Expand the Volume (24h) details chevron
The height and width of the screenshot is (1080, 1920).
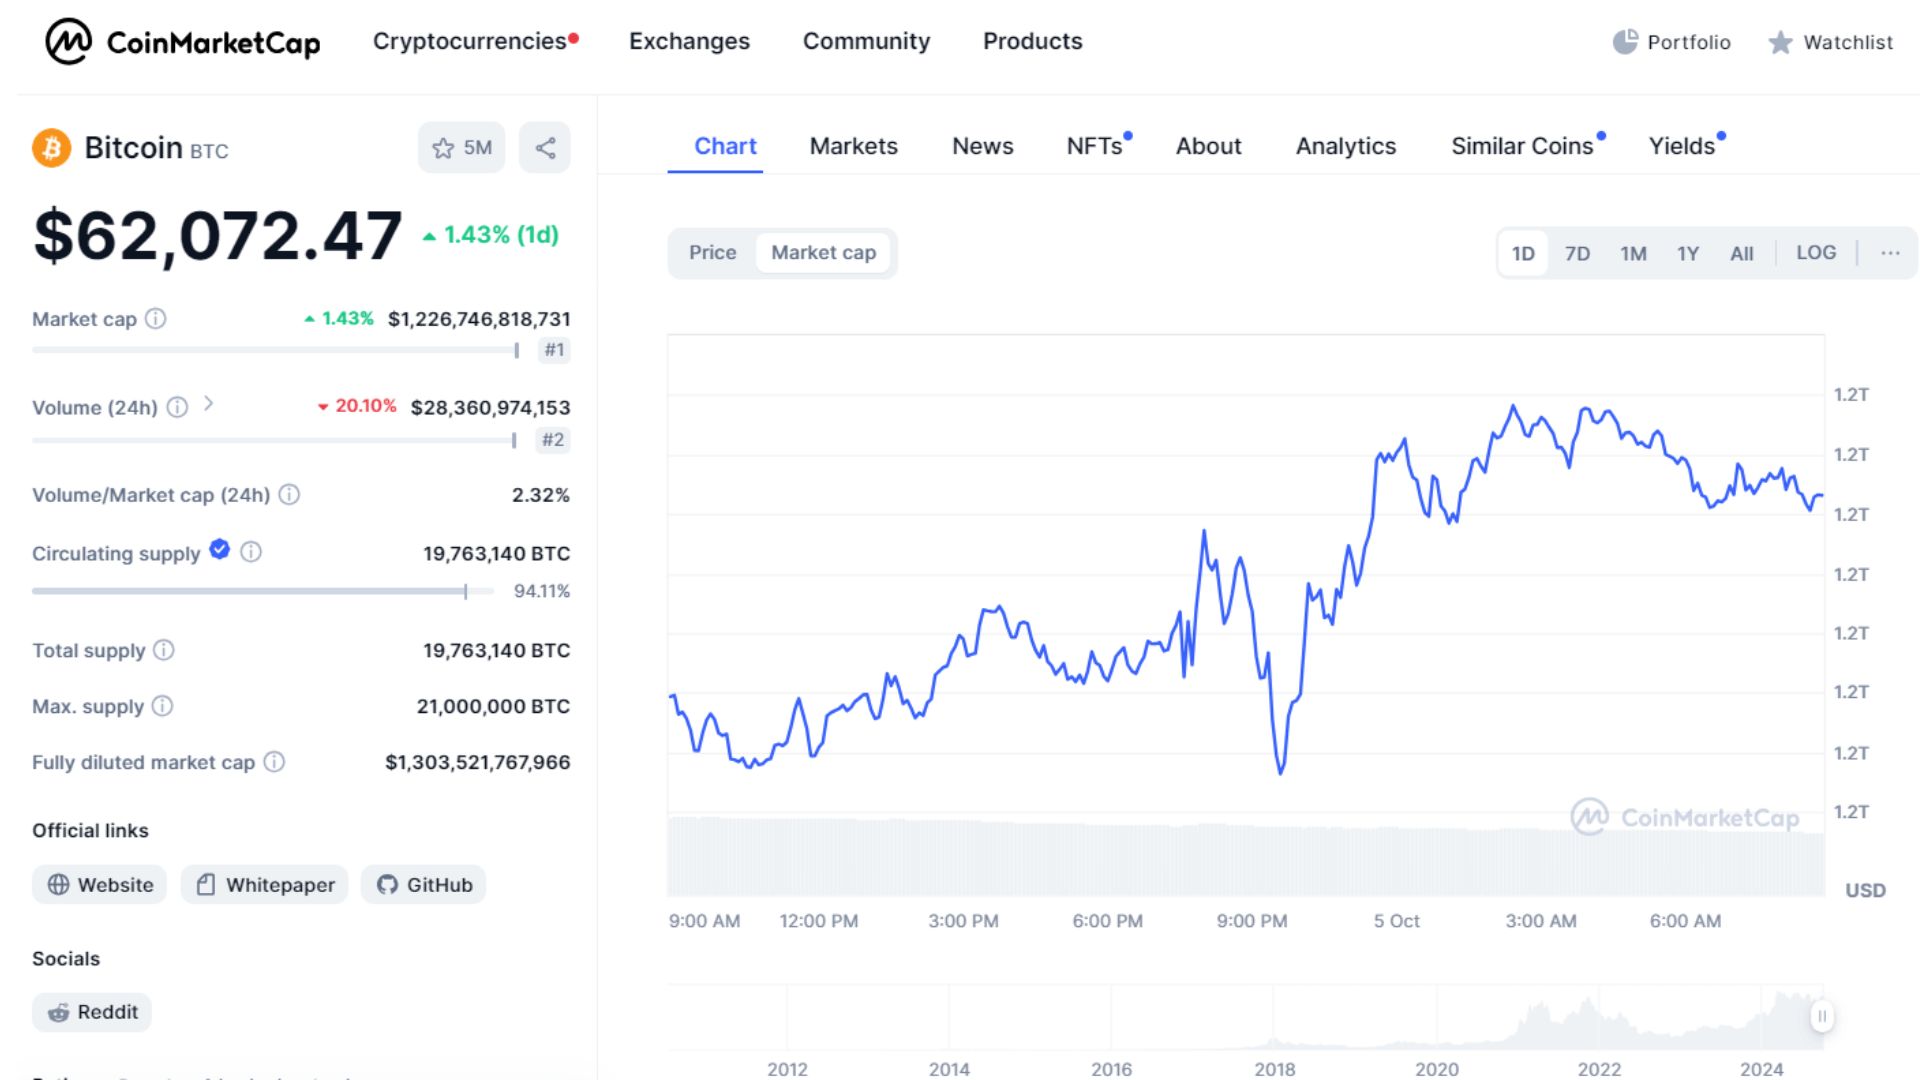pos(210,406)
